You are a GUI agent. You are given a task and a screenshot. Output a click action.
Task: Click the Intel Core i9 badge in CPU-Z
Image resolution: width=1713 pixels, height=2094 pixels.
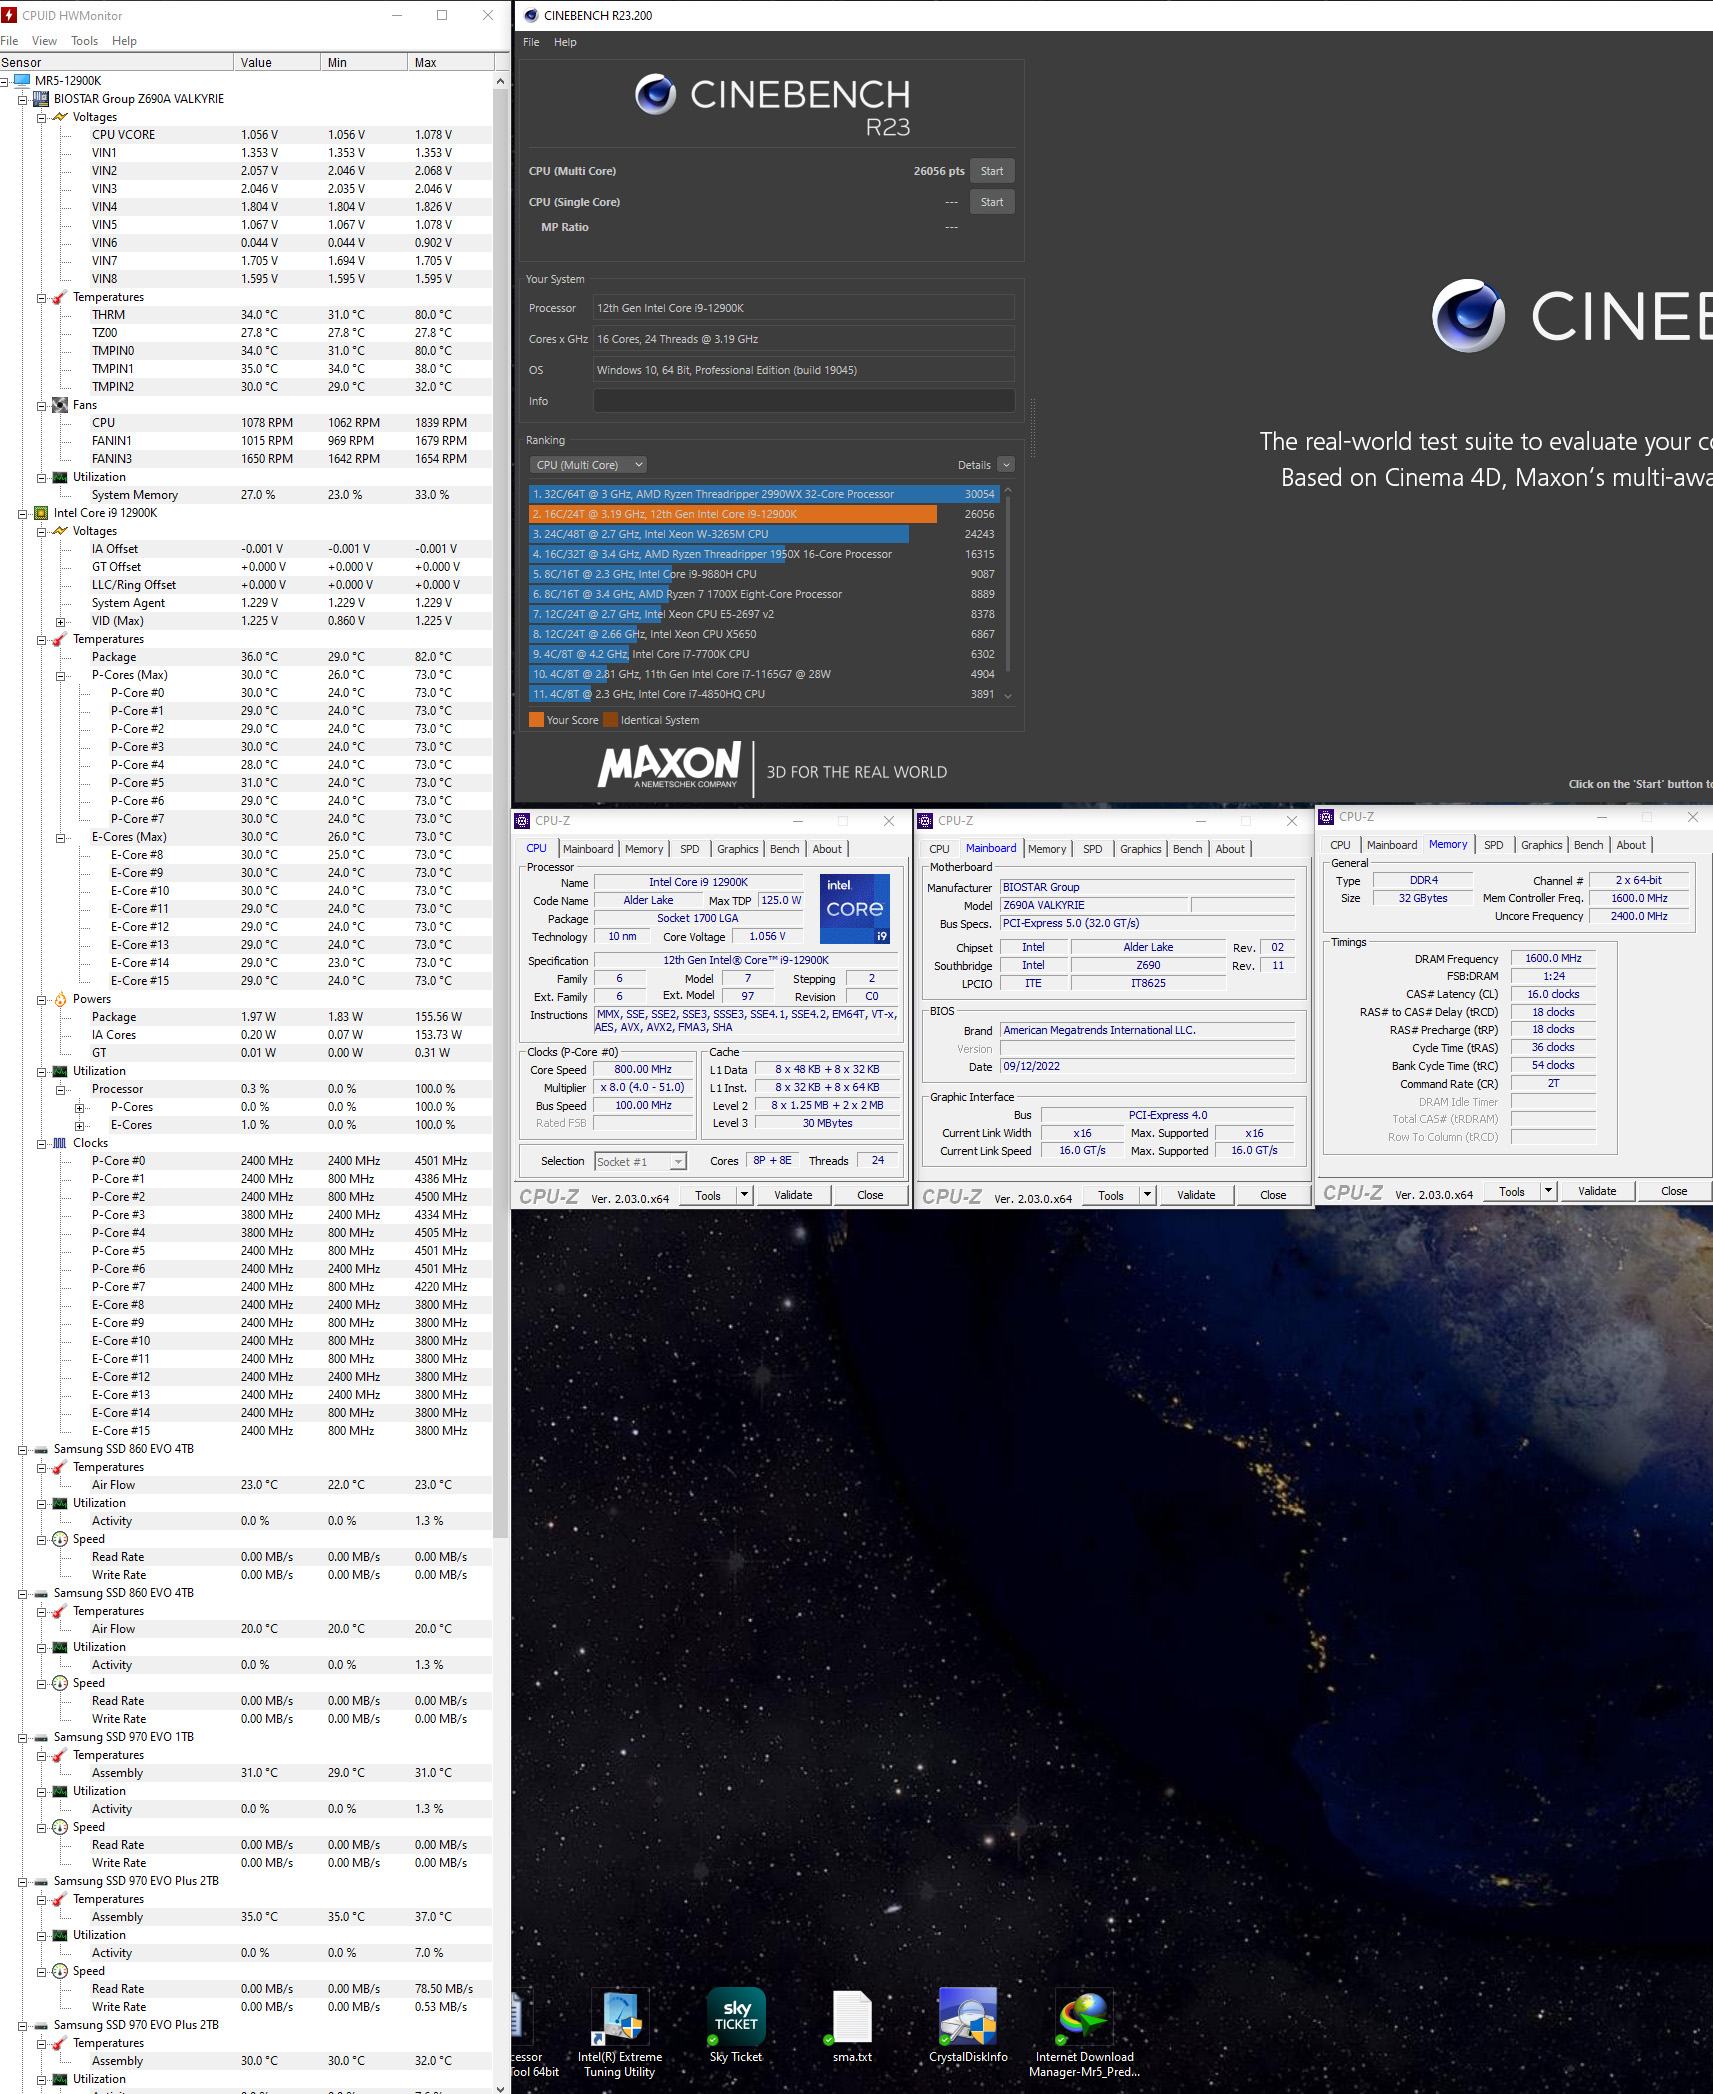pos(855,909)
